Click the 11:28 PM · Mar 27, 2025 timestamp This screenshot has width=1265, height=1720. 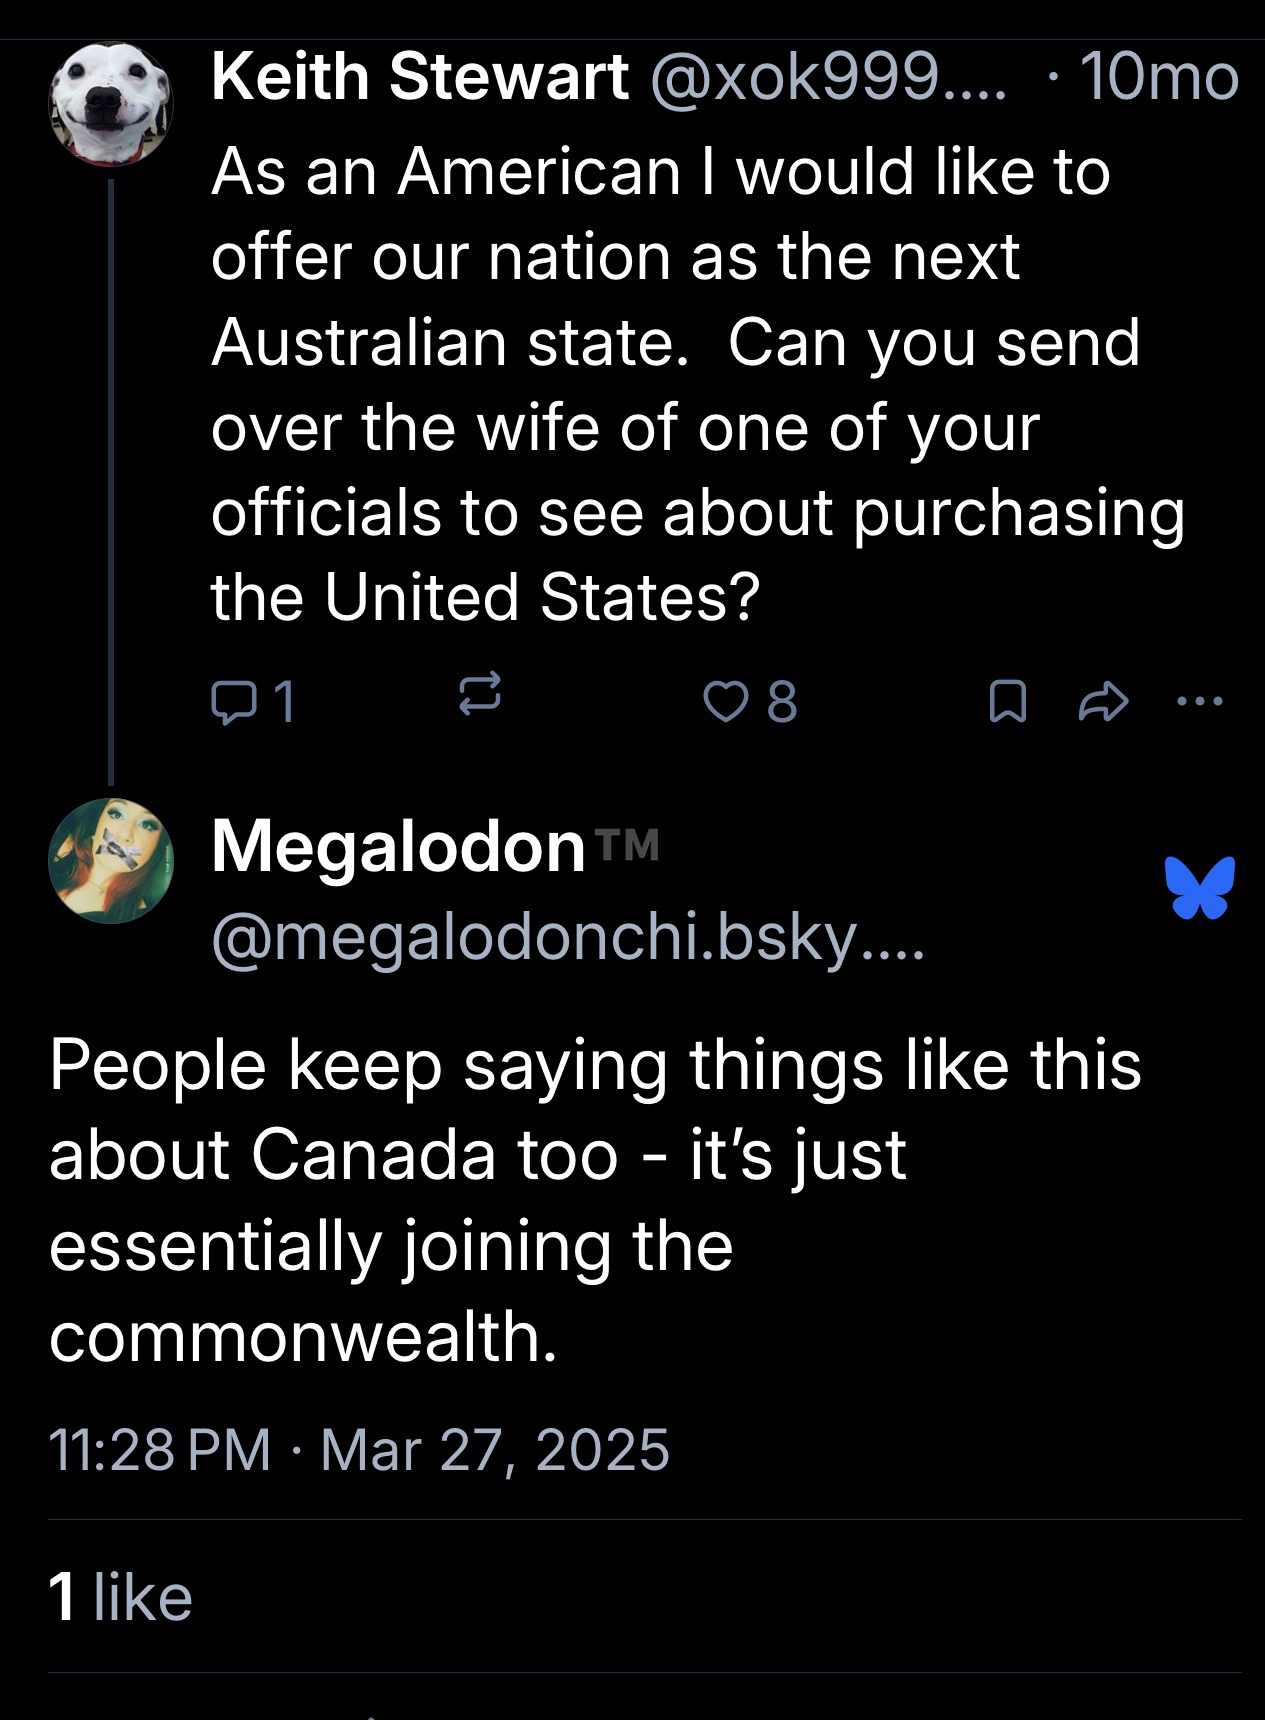point(359,1449)
